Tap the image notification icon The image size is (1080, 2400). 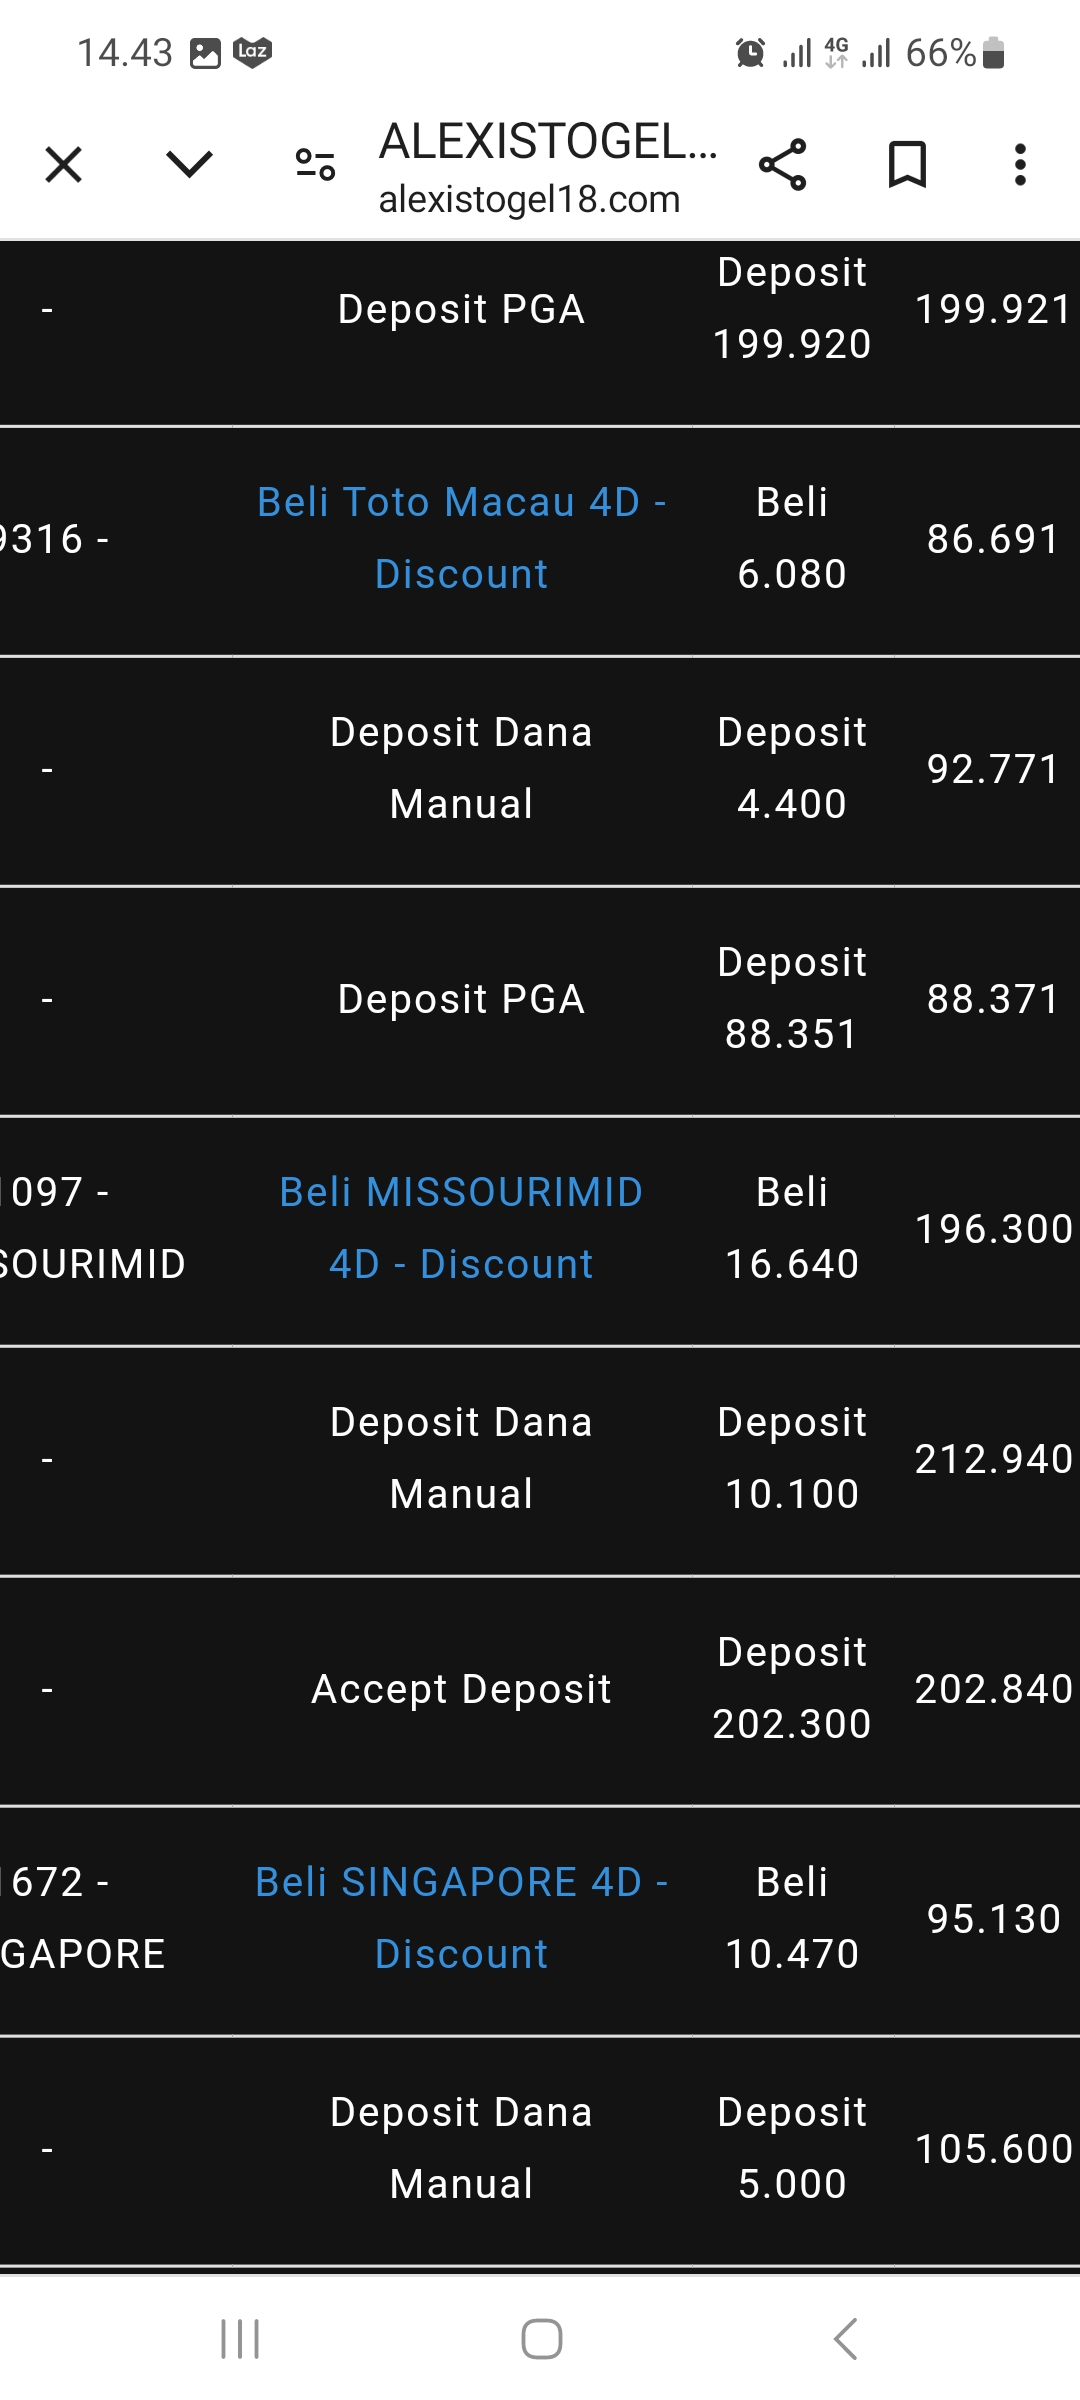[205, 53]
